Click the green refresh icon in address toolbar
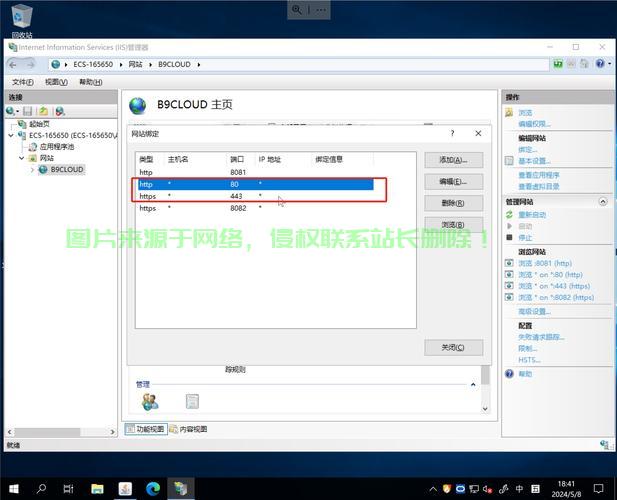This screenshot has height=500, width=617. click(558, 63)
